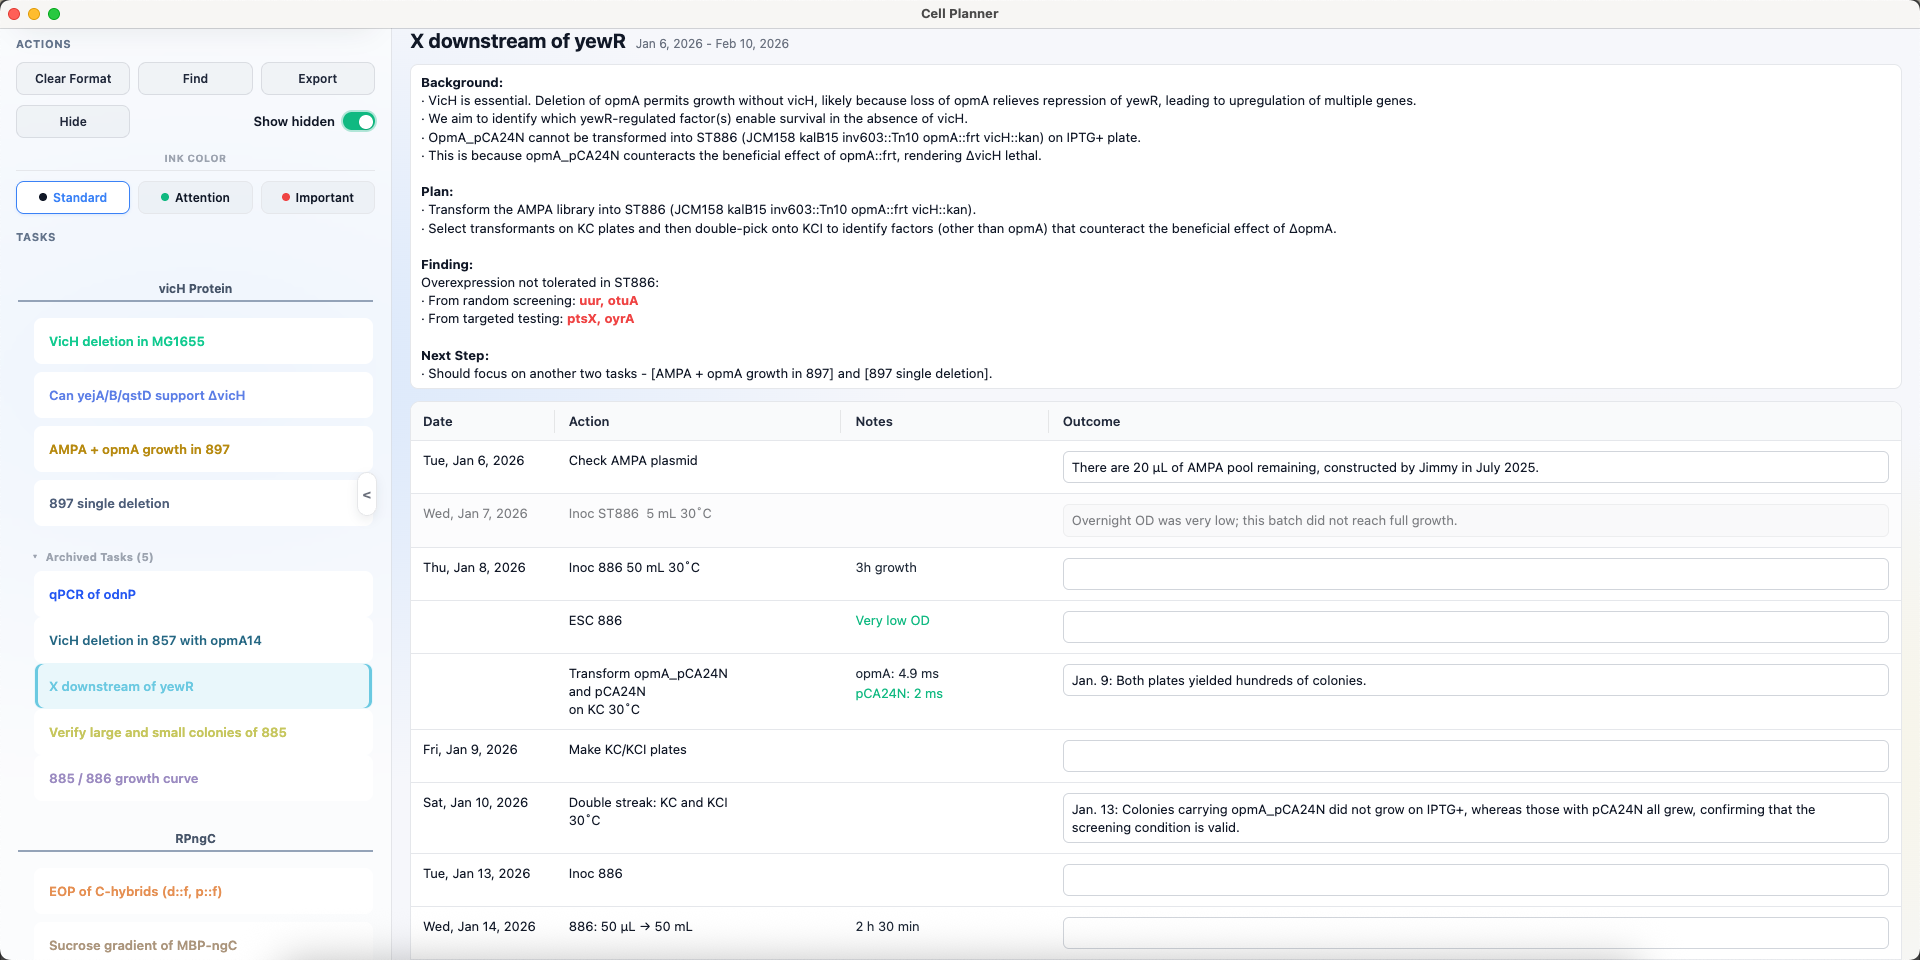
Task: Click the outcome field for Make KC/KCl plates
Action: click(x=1475, y=756)
